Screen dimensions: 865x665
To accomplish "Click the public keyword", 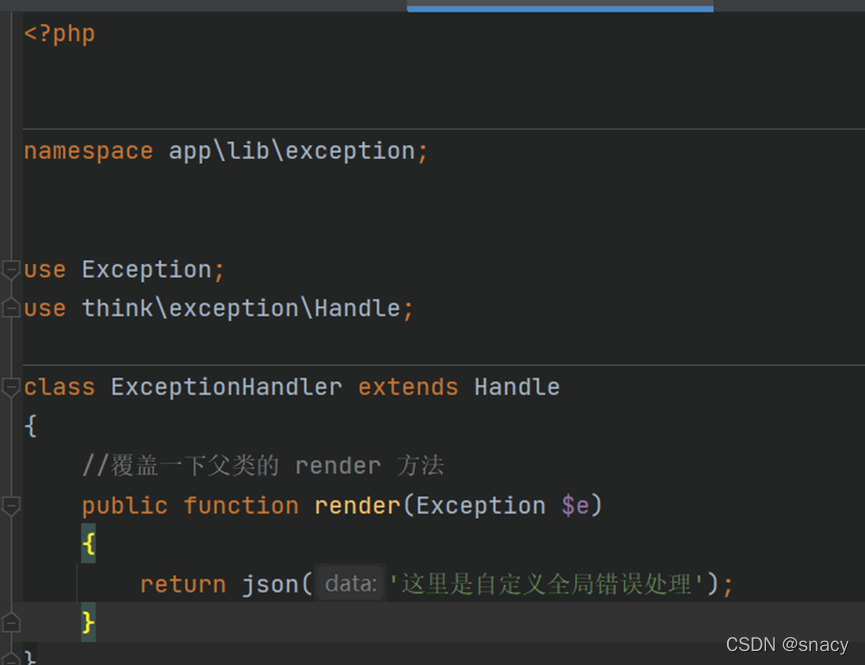I will pos(125,506).
